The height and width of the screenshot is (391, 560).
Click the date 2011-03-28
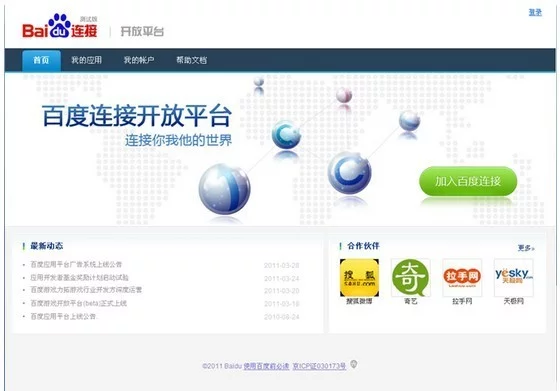click(282, 265)
